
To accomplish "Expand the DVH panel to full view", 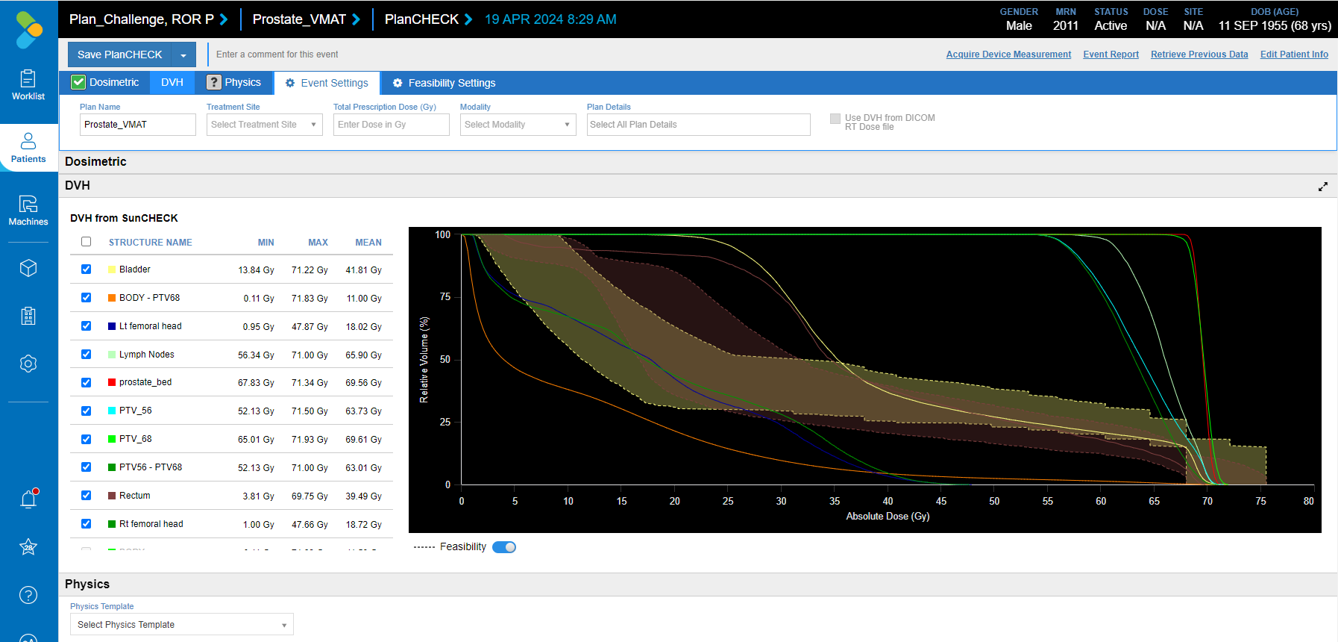I will (x=1323, y=186).
